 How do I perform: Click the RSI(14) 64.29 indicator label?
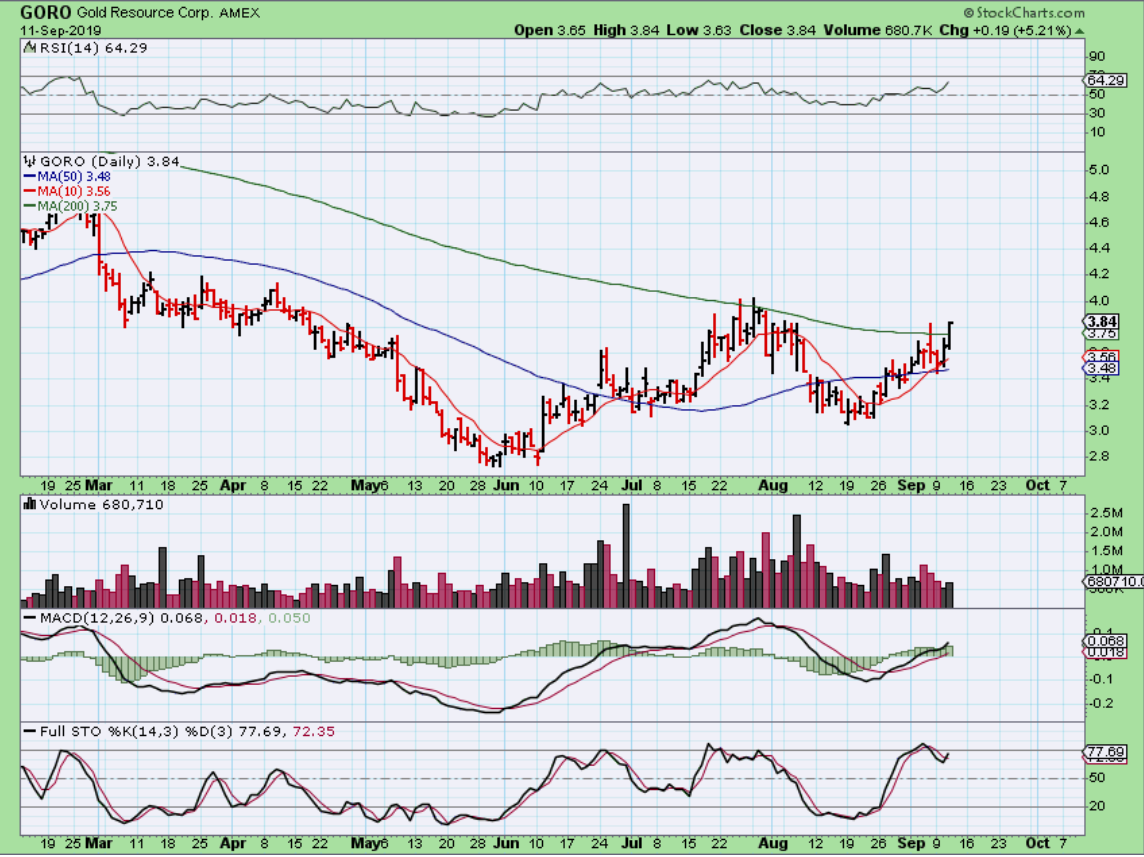[x=93, y=48]
